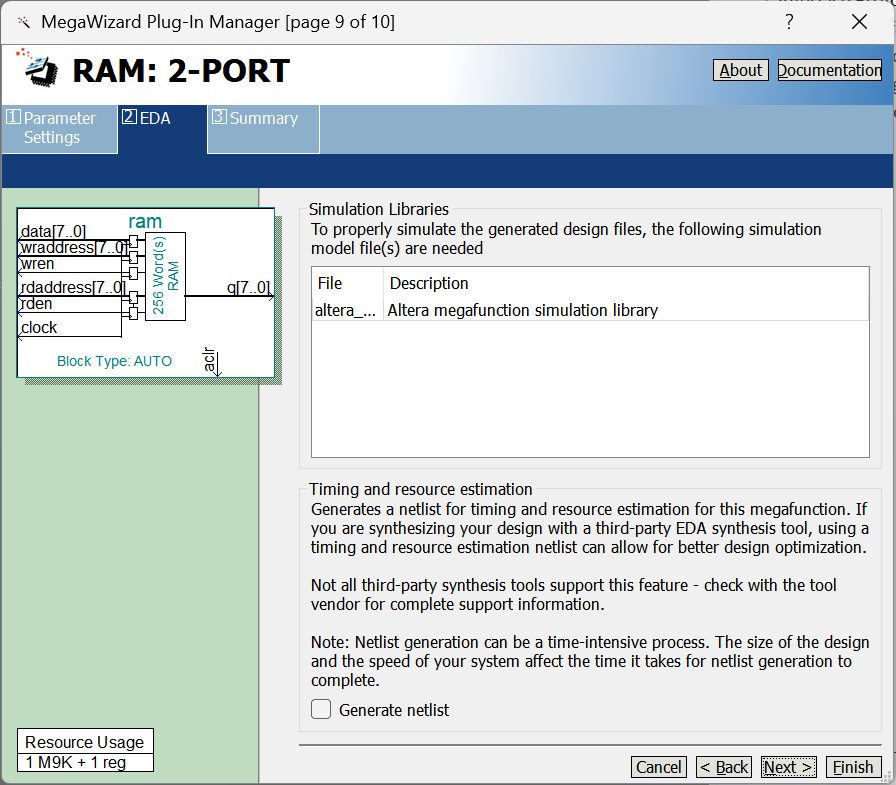Viewport: 896px width, 785px height.
Task: Switch to Parameter Settings tab
Action: click(59, 129)
